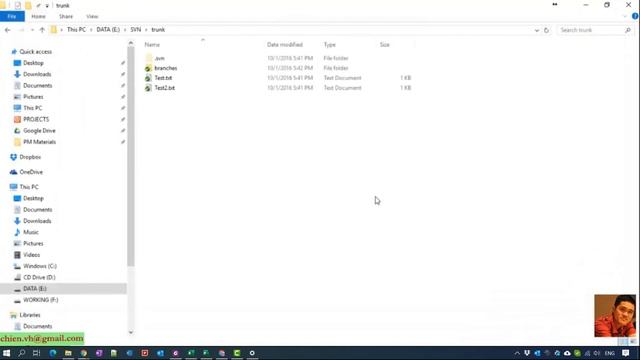Sort files by Type column
The height and width of the screenshot is (360, 640).
(329, 44)
